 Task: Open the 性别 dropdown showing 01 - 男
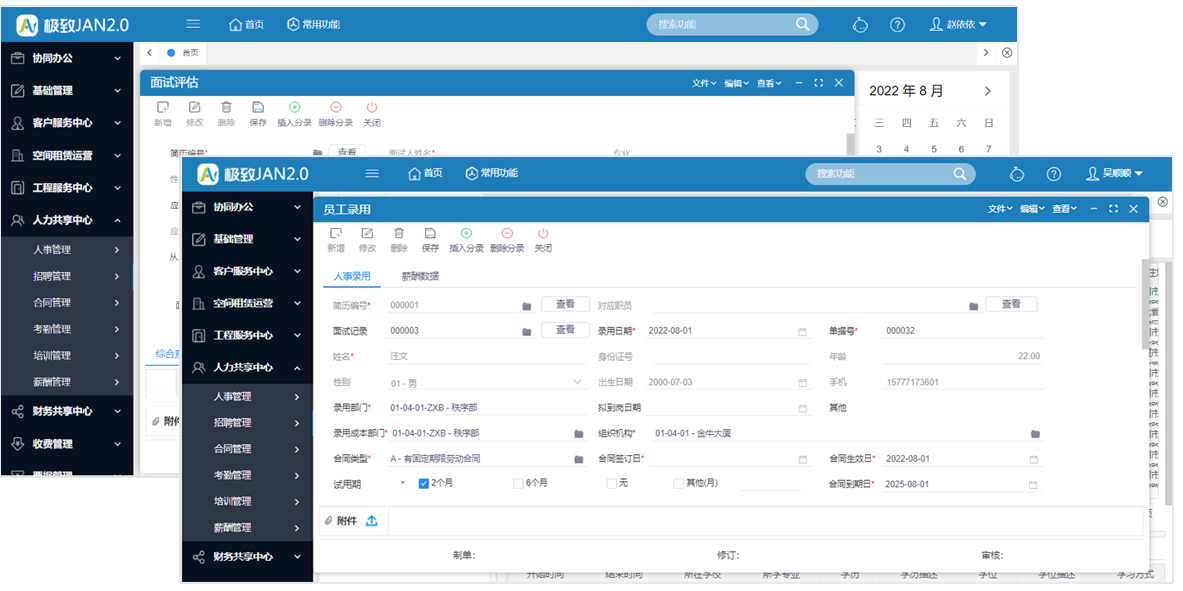pyautogui.click(x=577, y=382)
